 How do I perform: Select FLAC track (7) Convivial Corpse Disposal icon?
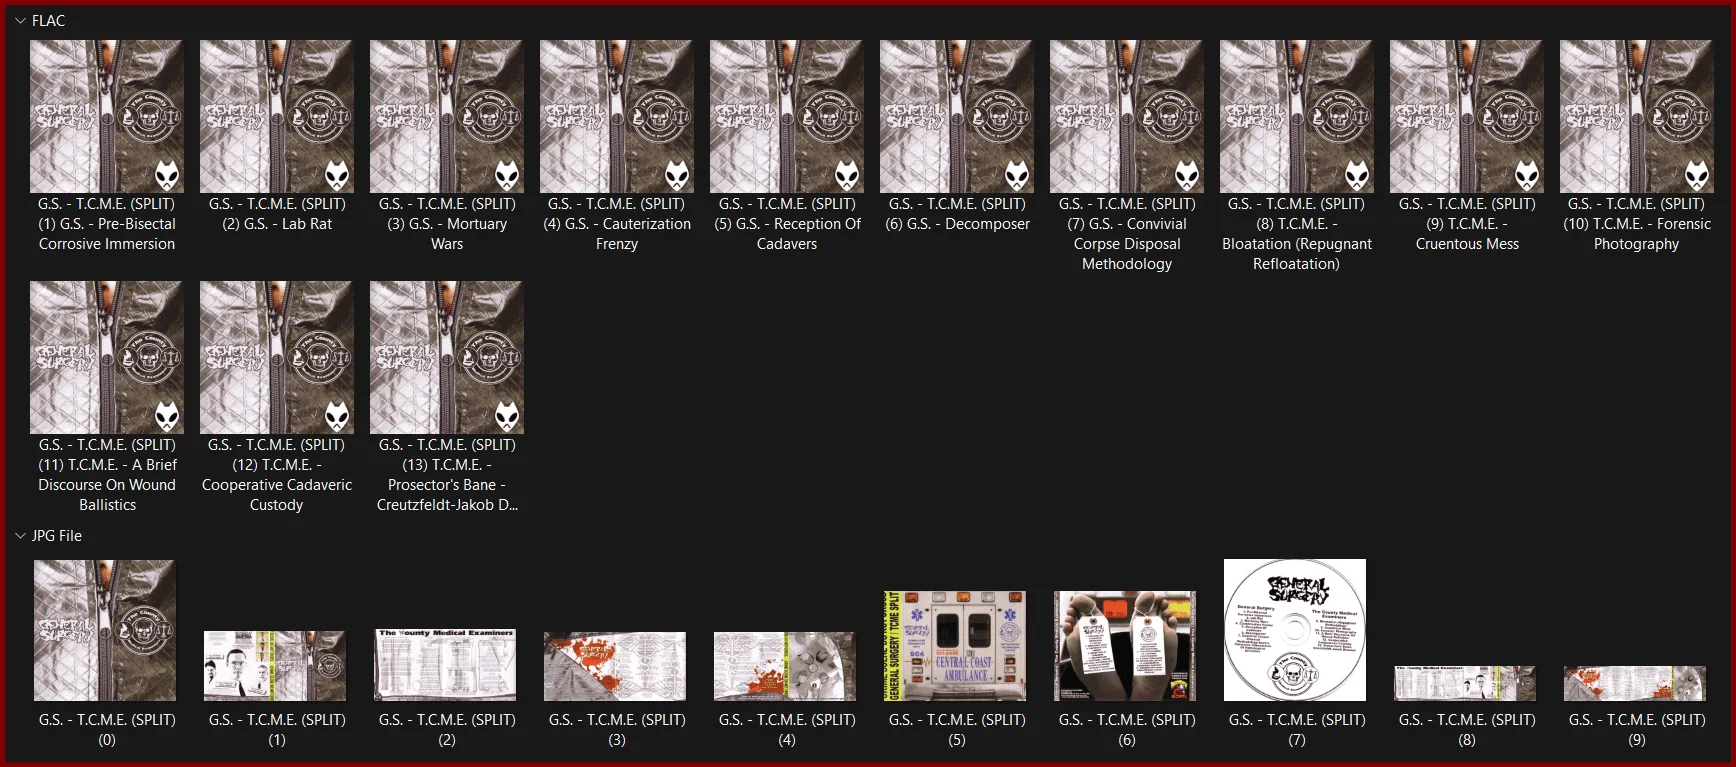[1127, 116]
